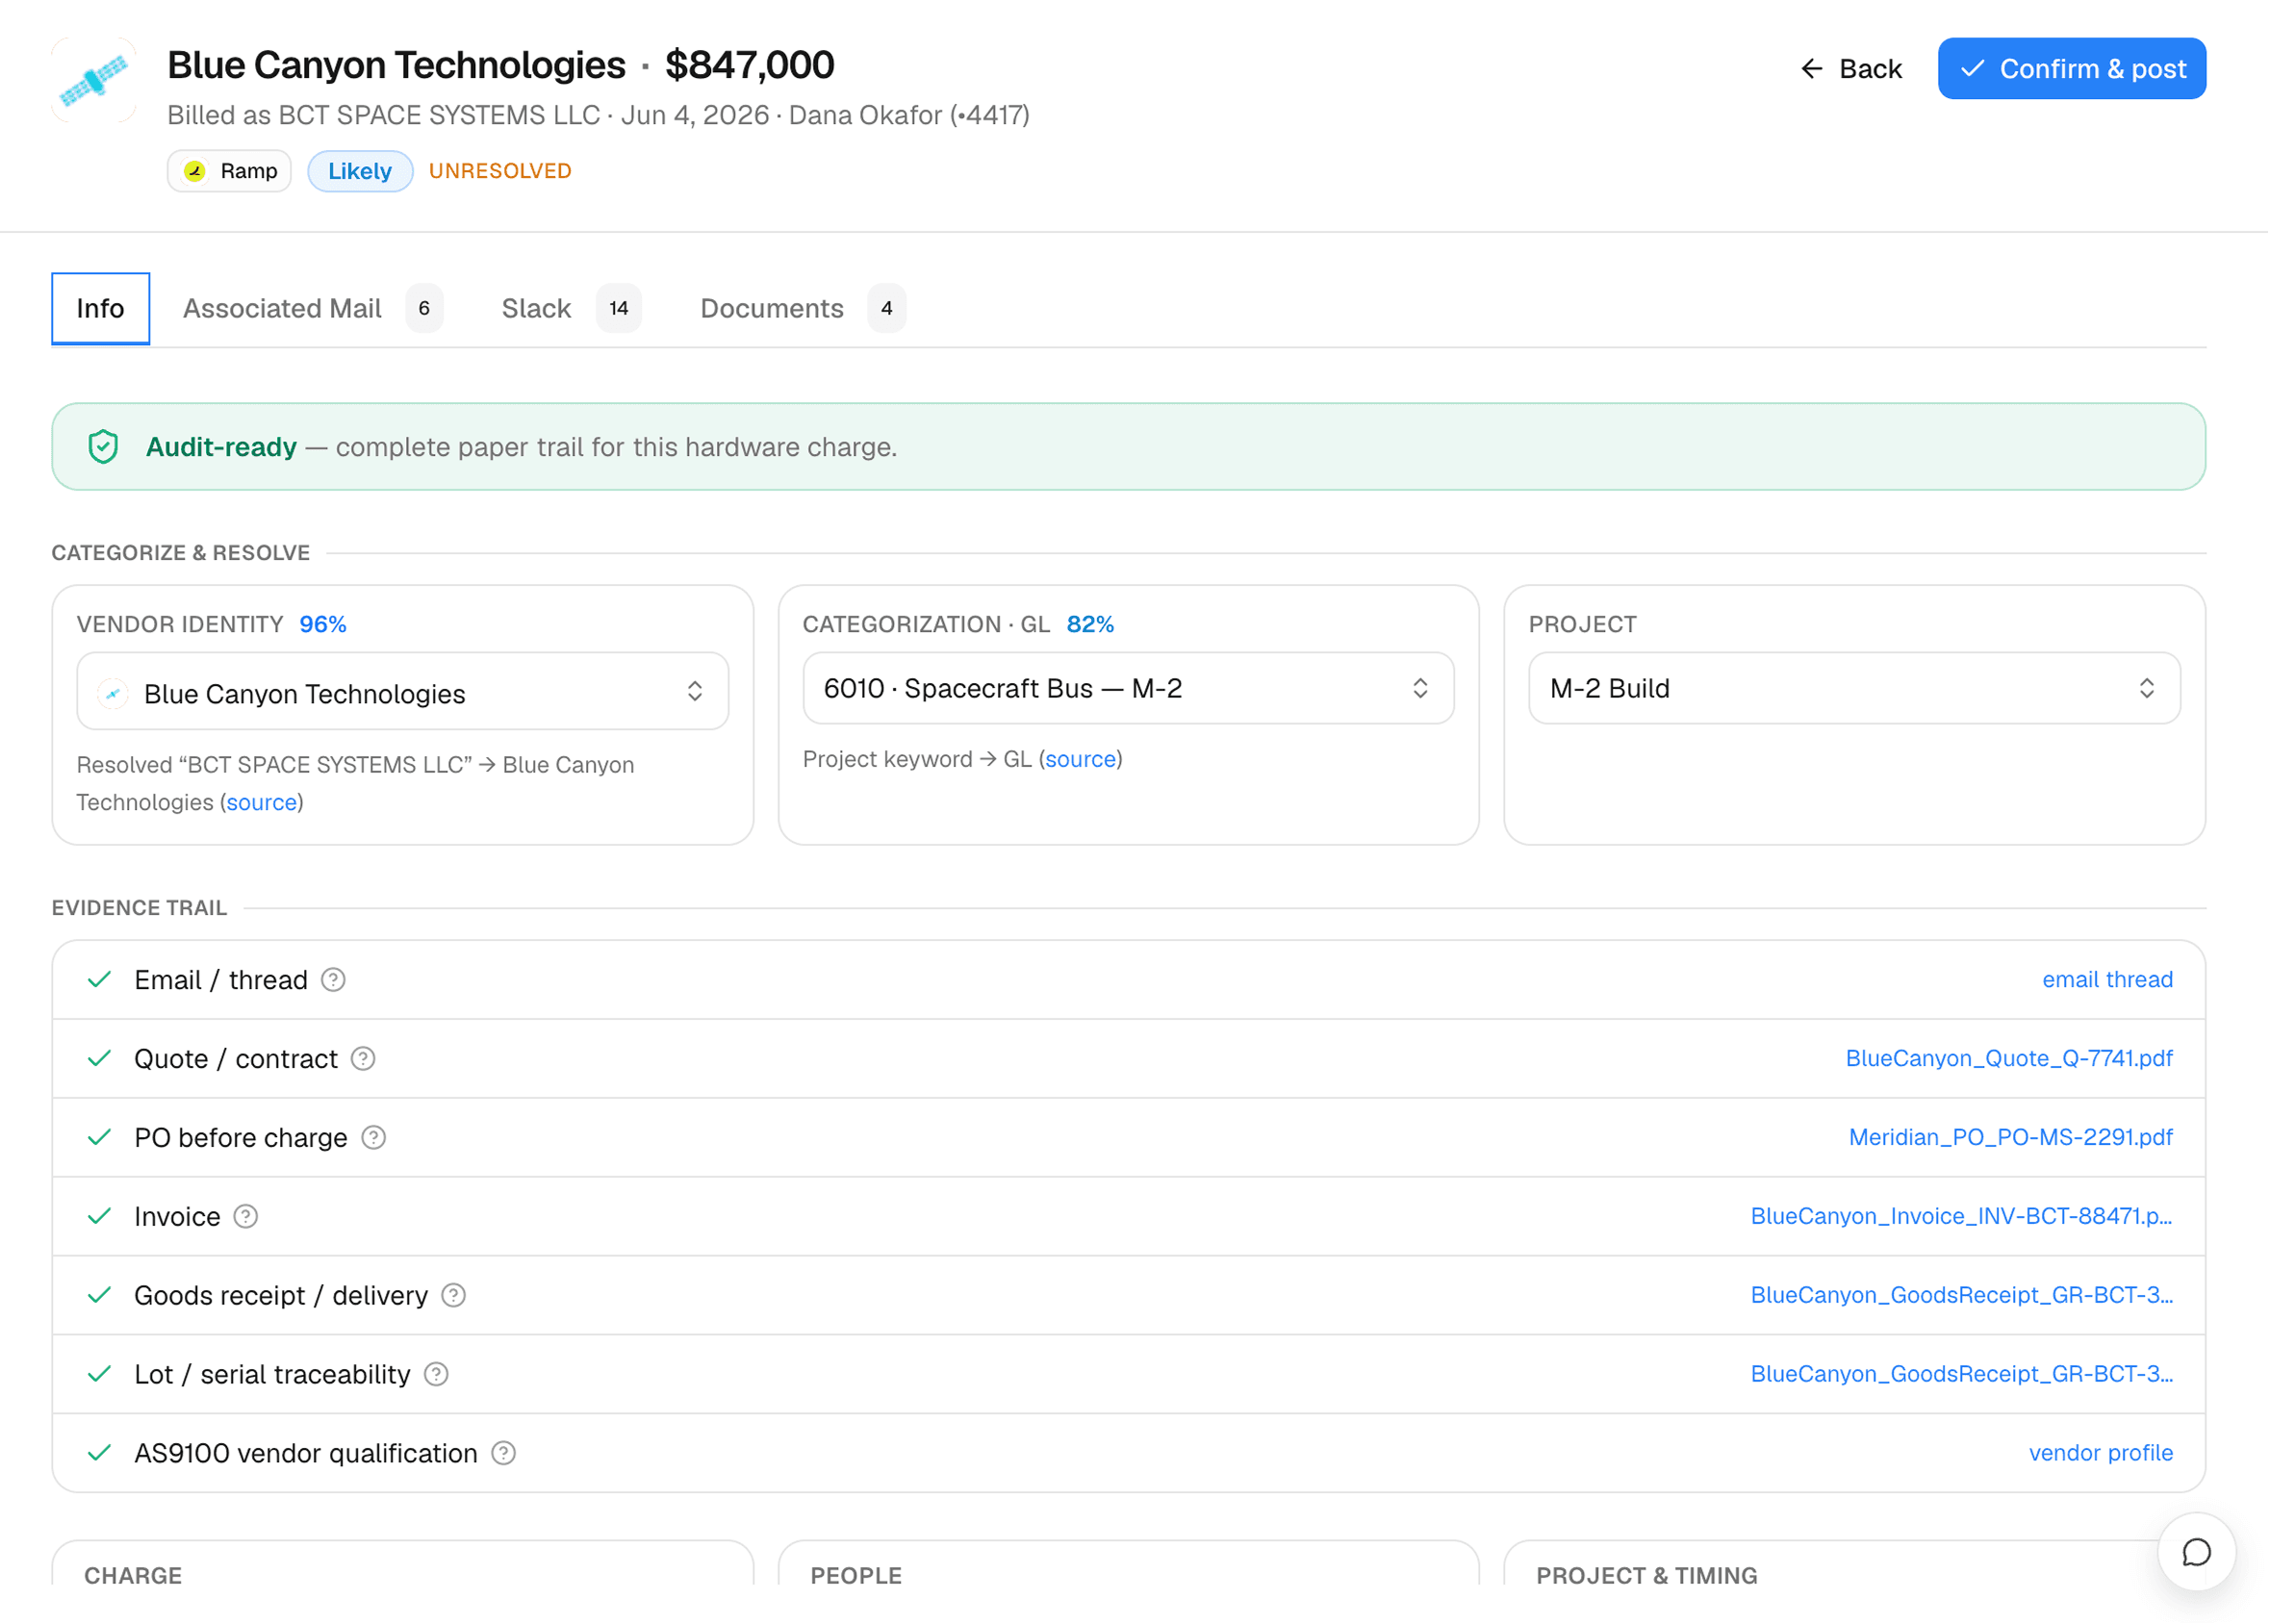Viewport: 2269px width, 1624px height.
Task: Click the Blue Canyon satellite logo
Action: 93,80
